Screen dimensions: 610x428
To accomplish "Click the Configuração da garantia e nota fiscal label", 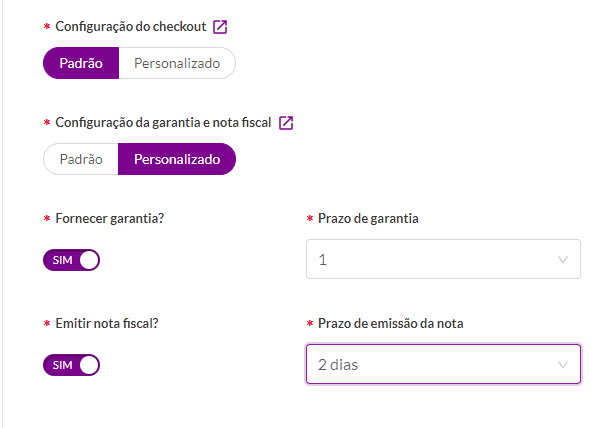I will (163, 123).
